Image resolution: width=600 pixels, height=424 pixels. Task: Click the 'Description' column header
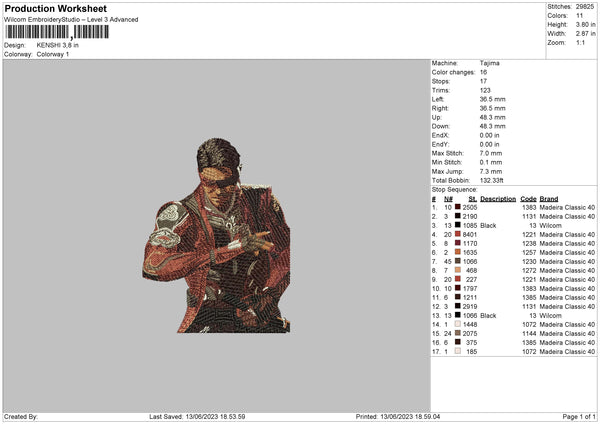click(498, 199)
